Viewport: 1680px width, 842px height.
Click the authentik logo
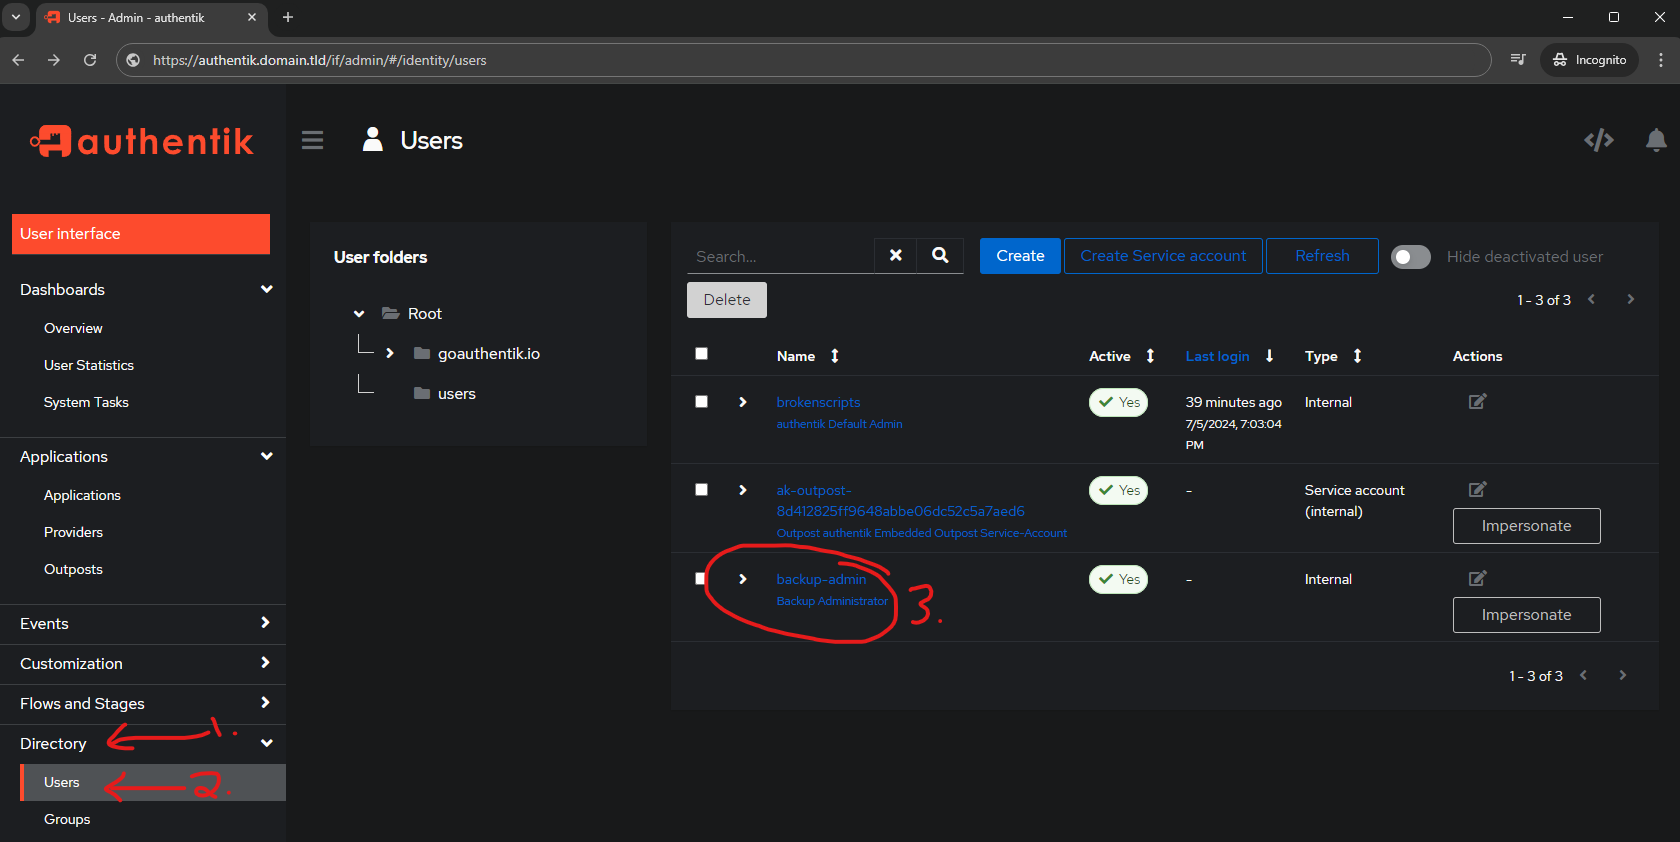pos(142,141)
